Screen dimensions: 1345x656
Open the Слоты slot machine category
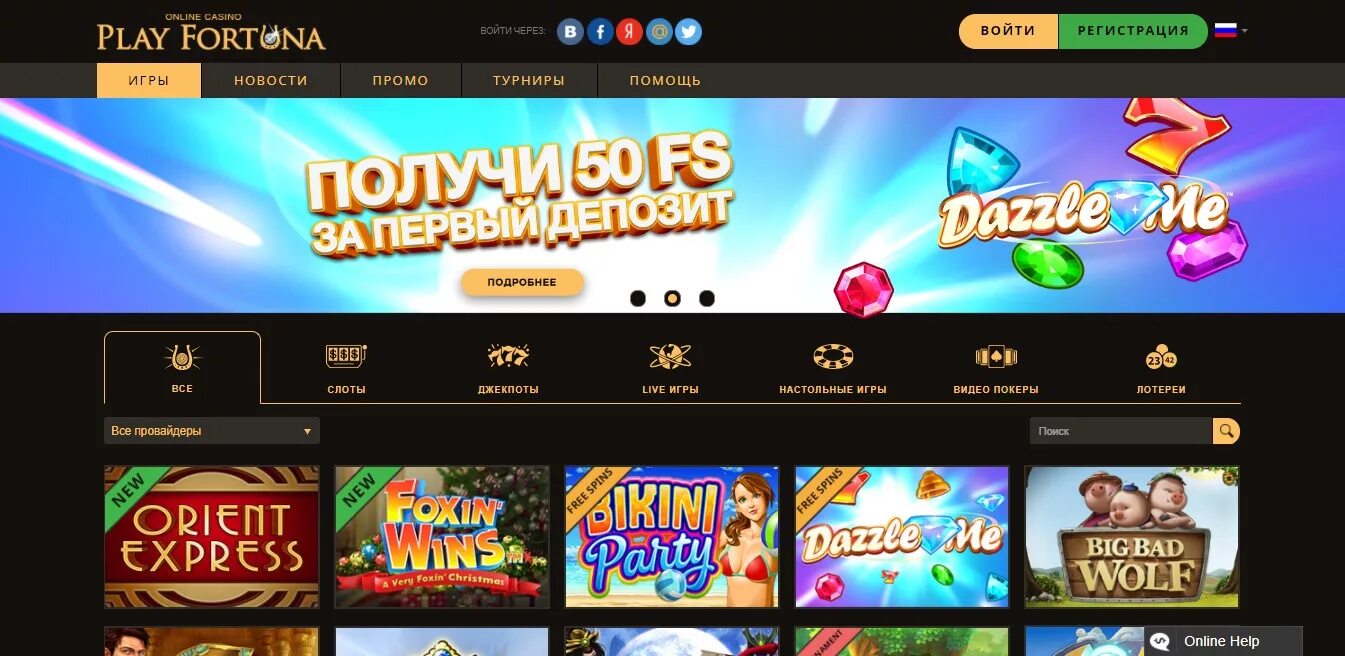(x=346, y=368)
